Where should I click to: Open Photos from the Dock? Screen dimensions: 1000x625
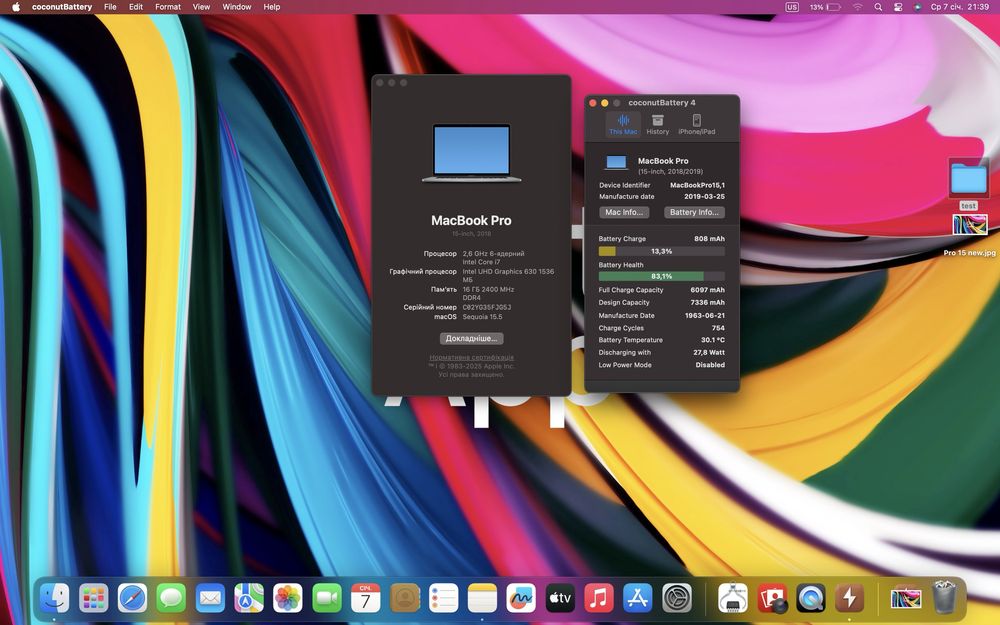click(x=288, y=598)
